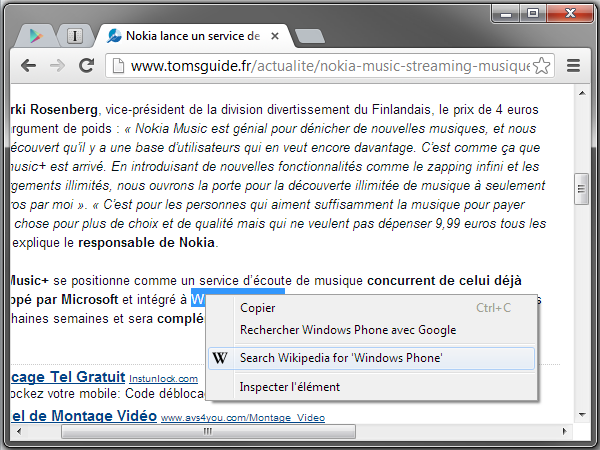Focus the tomsguide.fr address bar
The image size is (600, 450).
pyautogui.click(x=330, y=66)
